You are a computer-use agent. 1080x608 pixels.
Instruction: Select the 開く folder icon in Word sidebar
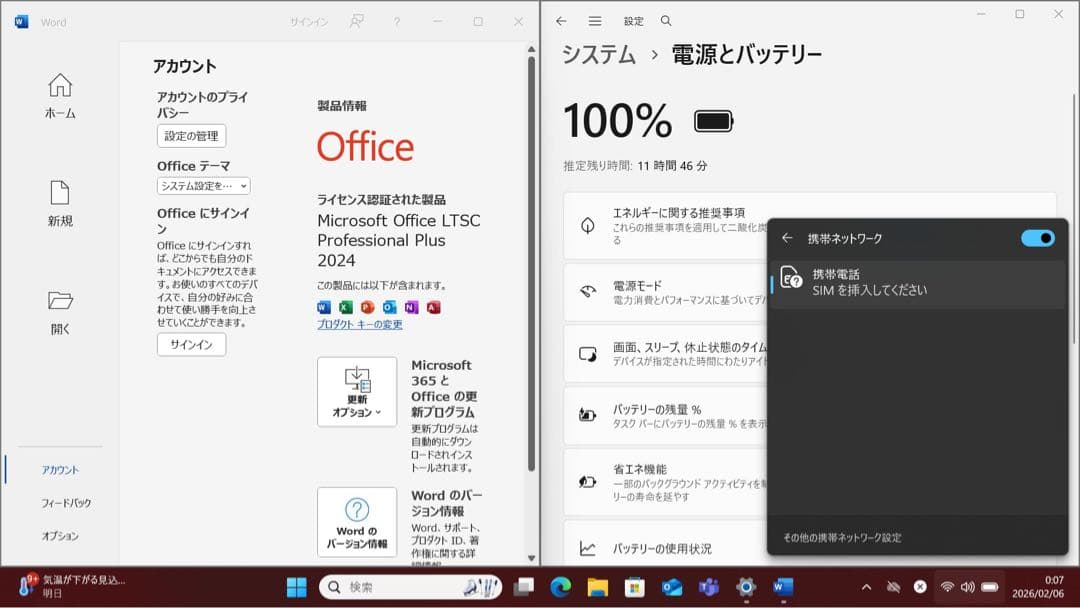point(59,300)
